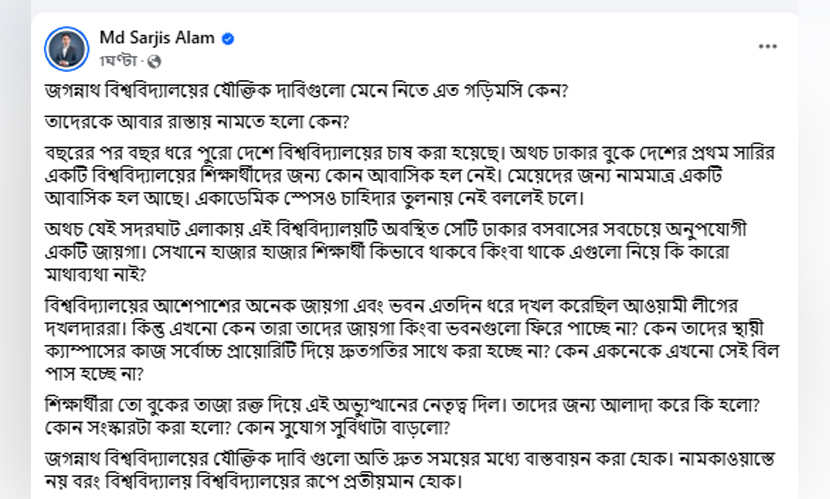Image resolution: width=830 pixels, height=499 pixels.
Task: Click the paragraph beginning "বিশ্ববিদ্যালয়ের আশেপাশের অনেক জায়গা"
Action: pos(412,339)
